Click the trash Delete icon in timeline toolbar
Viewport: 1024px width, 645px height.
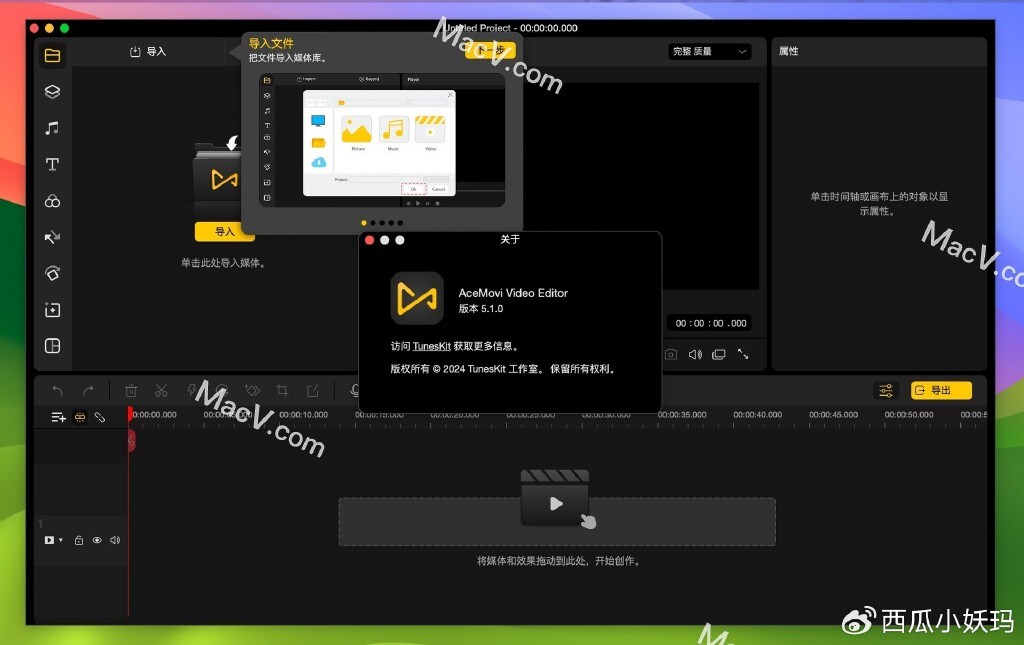[131, 390]
